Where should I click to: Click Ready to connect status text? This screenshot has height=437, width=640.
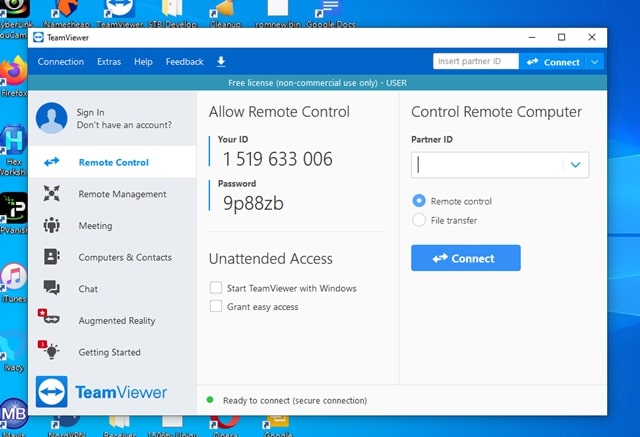[295, 400]
